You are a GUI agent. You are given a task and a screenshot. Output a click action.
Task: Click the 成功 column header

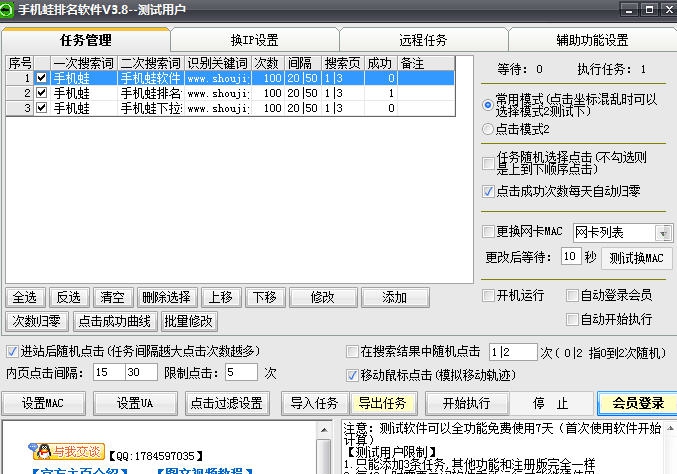pos(380,63)
